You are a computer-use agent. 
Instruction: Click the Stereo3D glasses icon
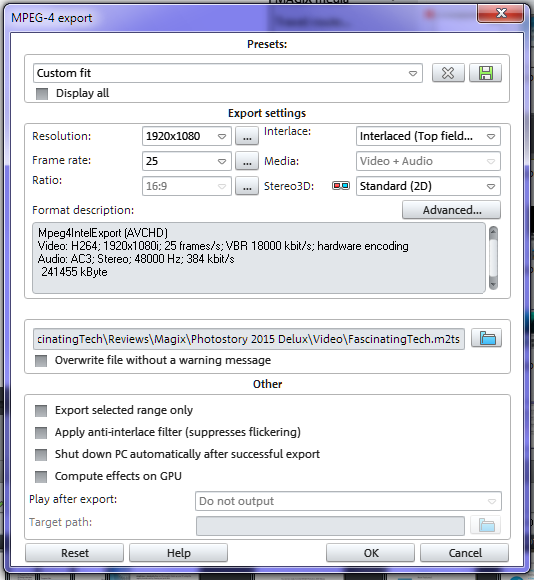point(341,186)
